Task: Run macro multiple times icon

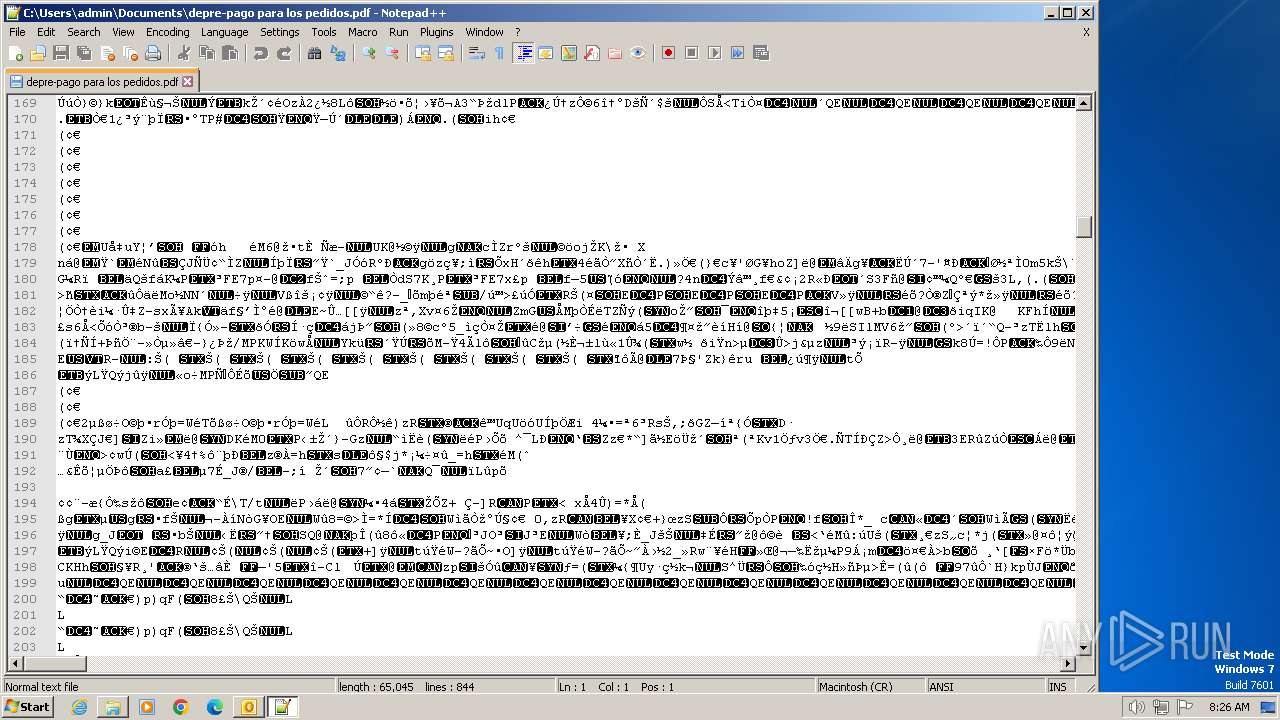Action: pos(737,53)
